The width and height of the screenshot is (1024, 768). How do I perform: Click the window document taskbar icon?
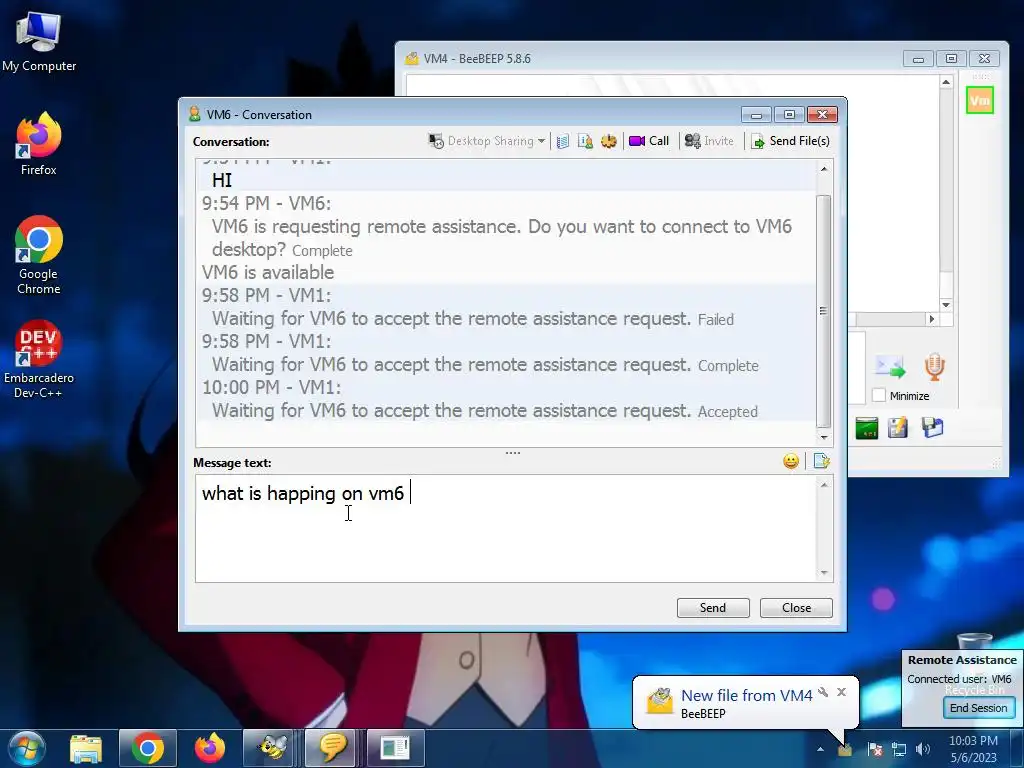point(395,748)
